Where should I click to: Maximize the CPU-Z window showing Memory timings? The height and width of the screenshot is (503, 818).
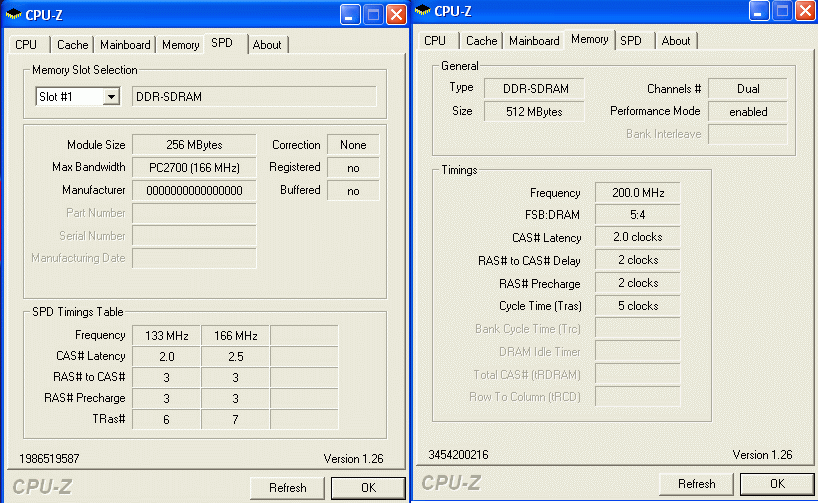point(780,11)
